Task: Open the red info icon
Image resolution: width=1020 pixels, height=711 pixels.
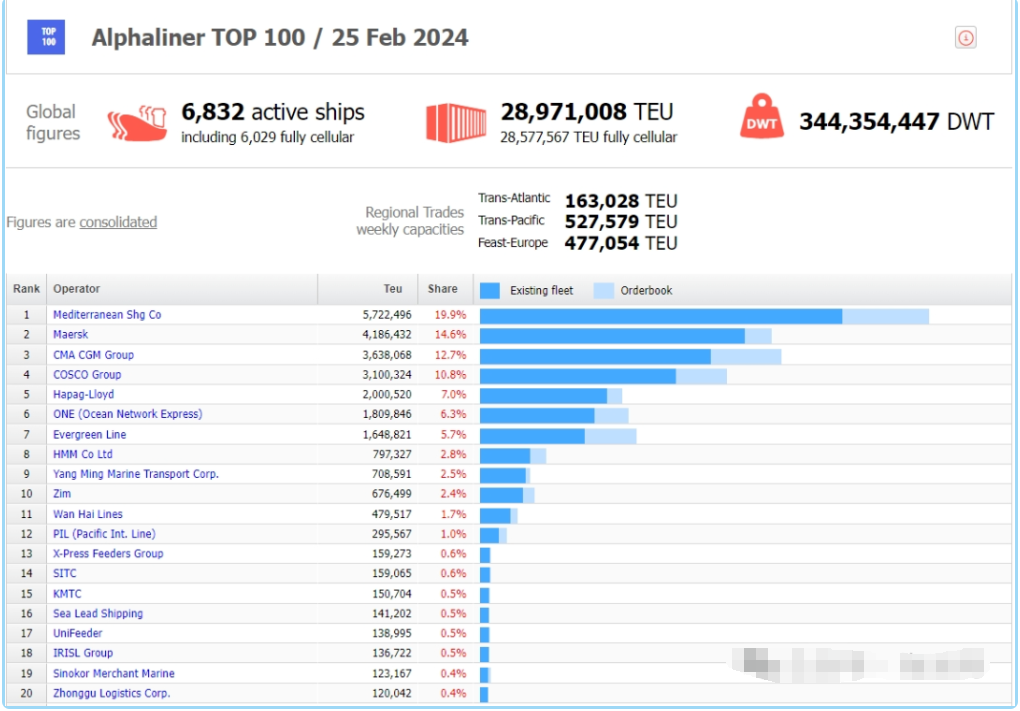Action: click(x=965, y=38)
